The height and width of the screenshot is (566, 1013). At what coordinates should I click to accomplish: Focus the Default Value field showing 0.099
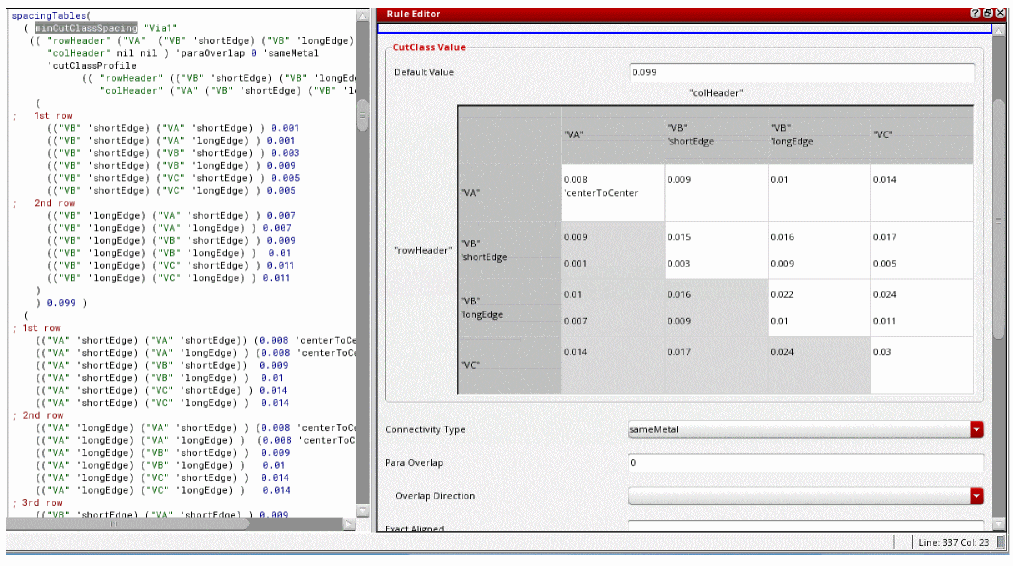click(x=801, y=73)
